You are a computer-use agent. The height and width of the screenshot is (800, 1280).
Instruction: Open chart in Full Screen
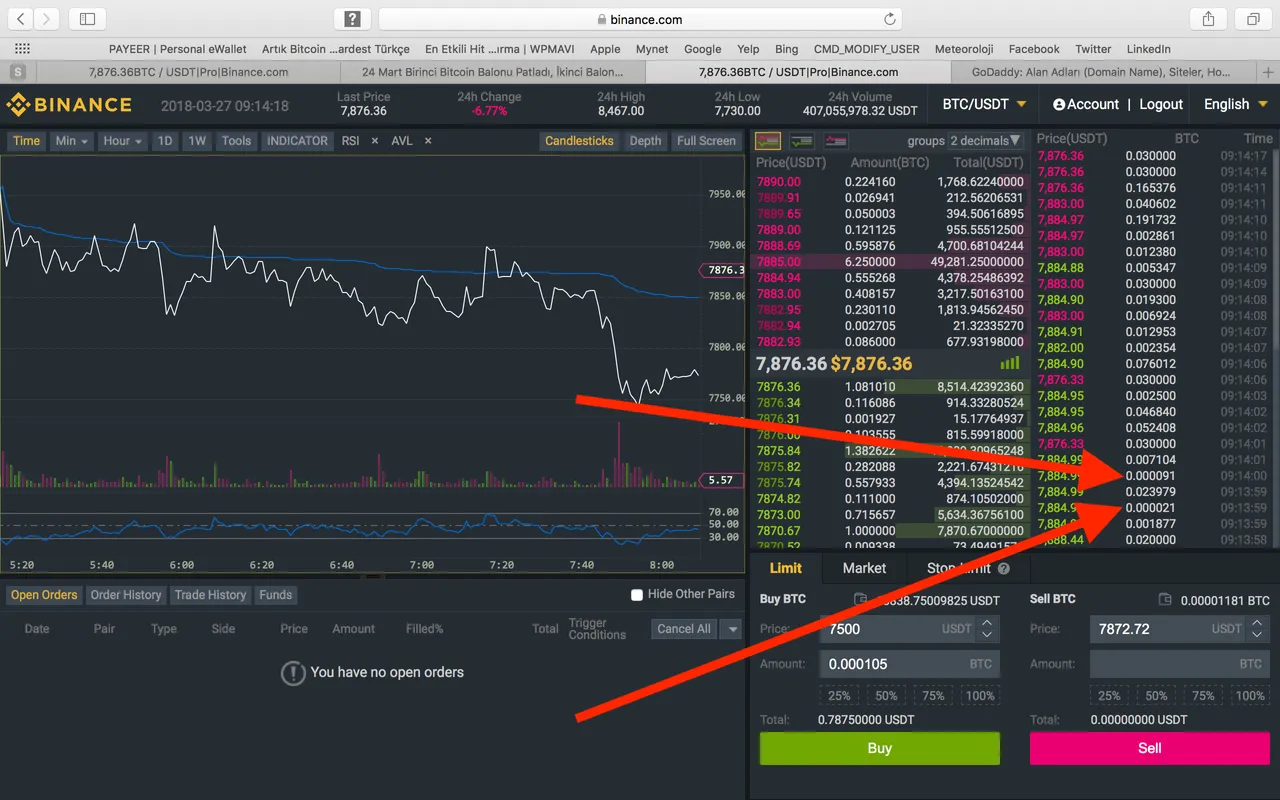pyautogui.click(x=706, y=141)
